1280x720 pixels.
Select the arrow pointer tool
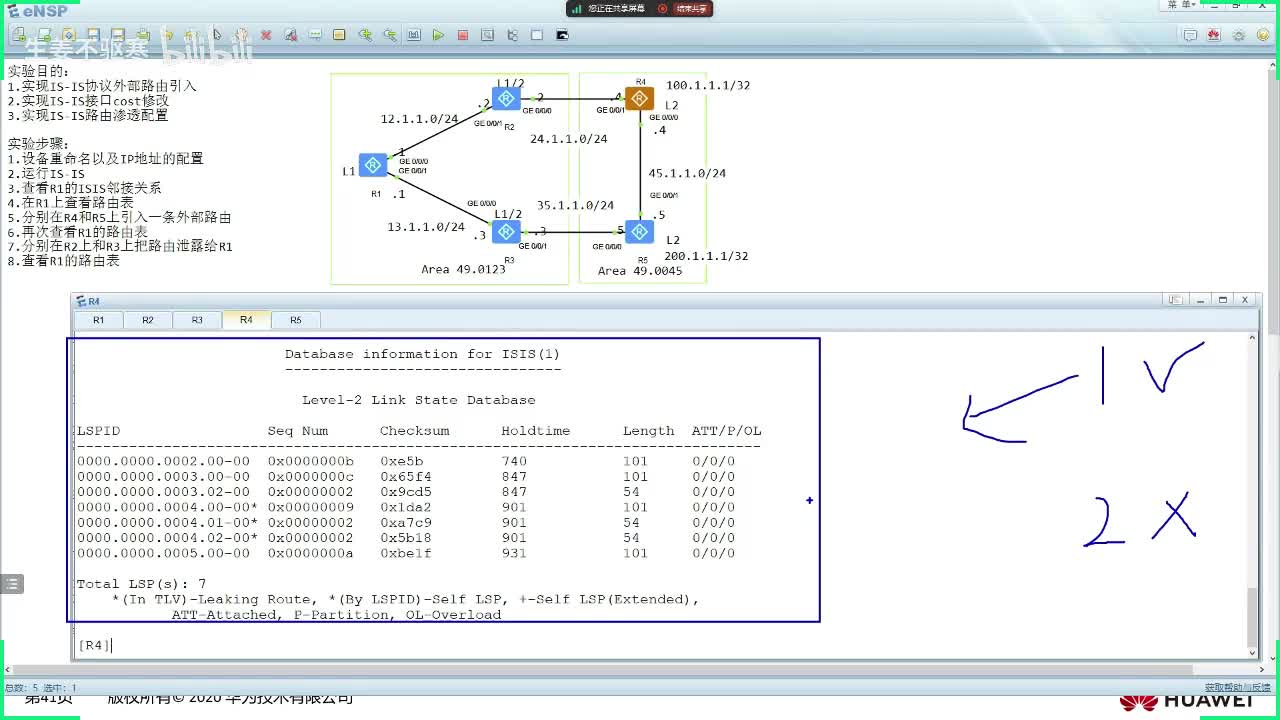coord(216,35)
